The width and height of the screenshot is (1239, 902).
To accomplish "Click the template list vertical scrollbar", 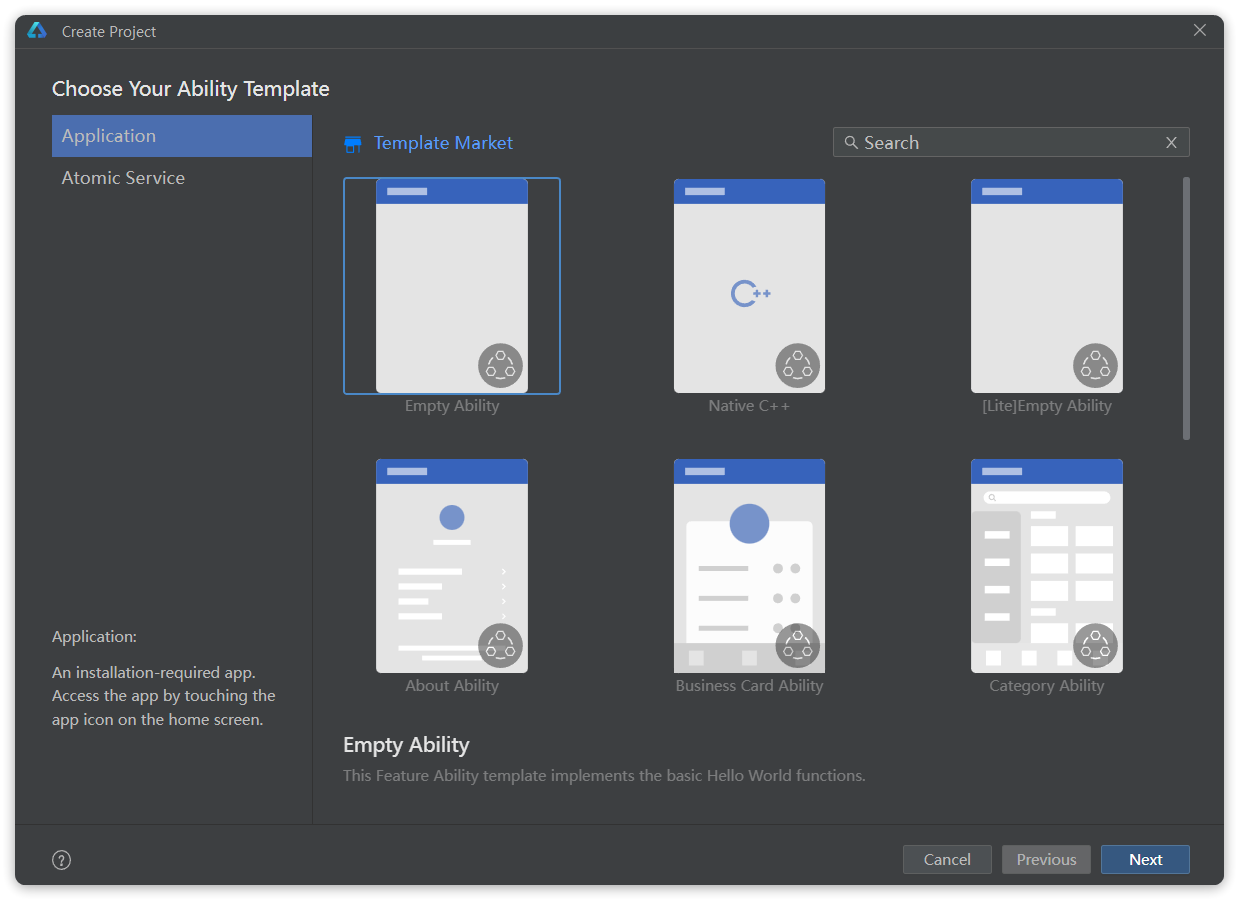I will click(x=1186, y=308).
